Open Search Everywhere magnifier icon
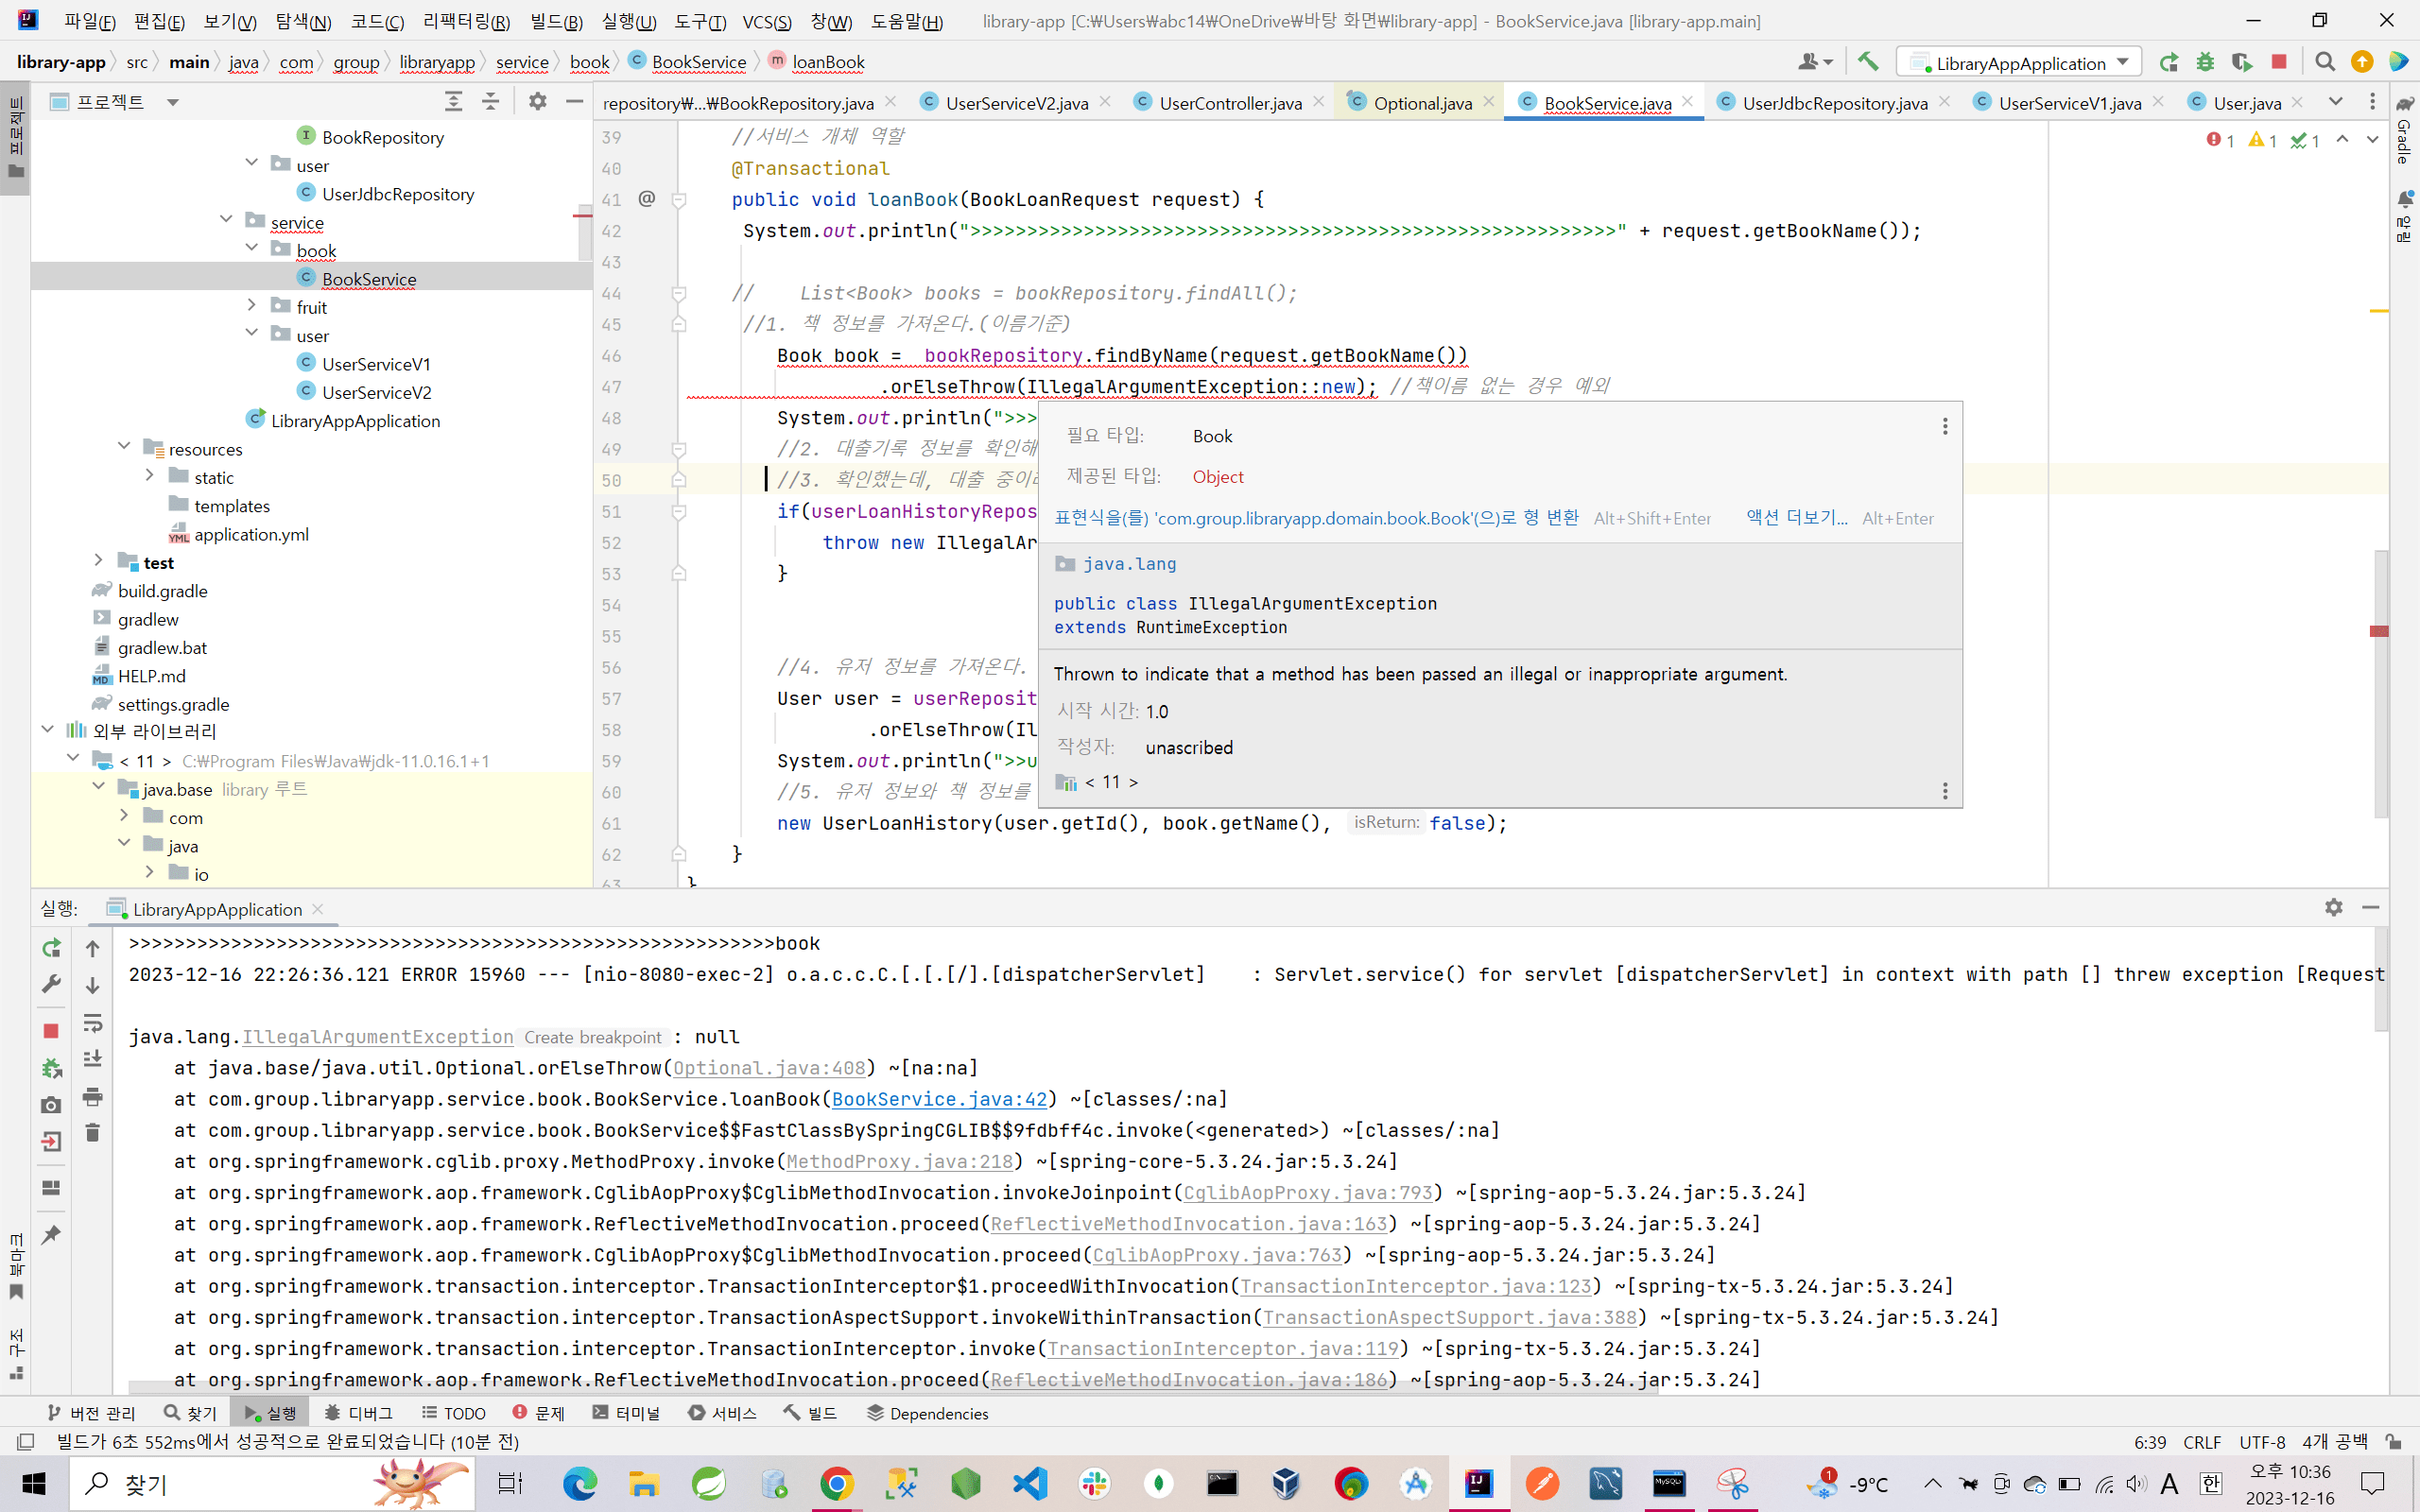The width and height of the screenshot is (2420, 1512). [2325, 62]
